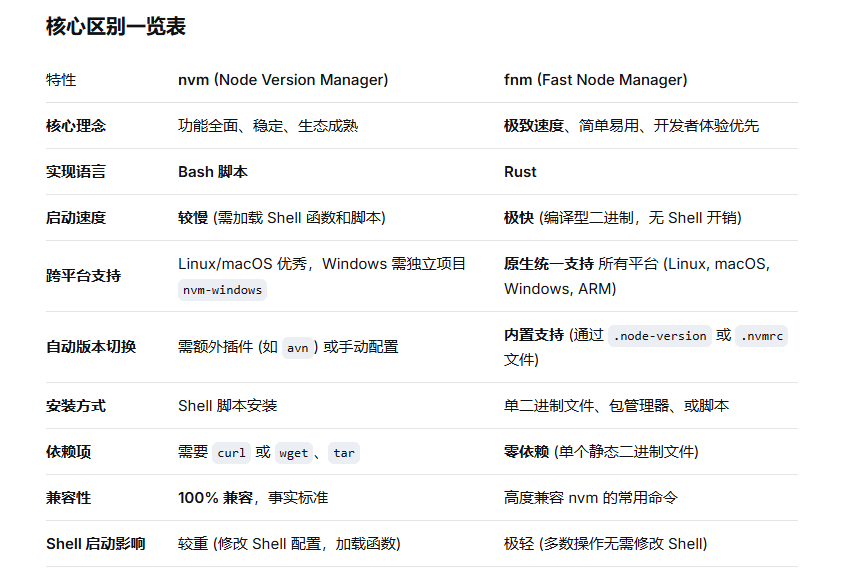Select the heading 核心区别一览表
This screenshot has height=571, width=857.
click(x=116, y=26)
